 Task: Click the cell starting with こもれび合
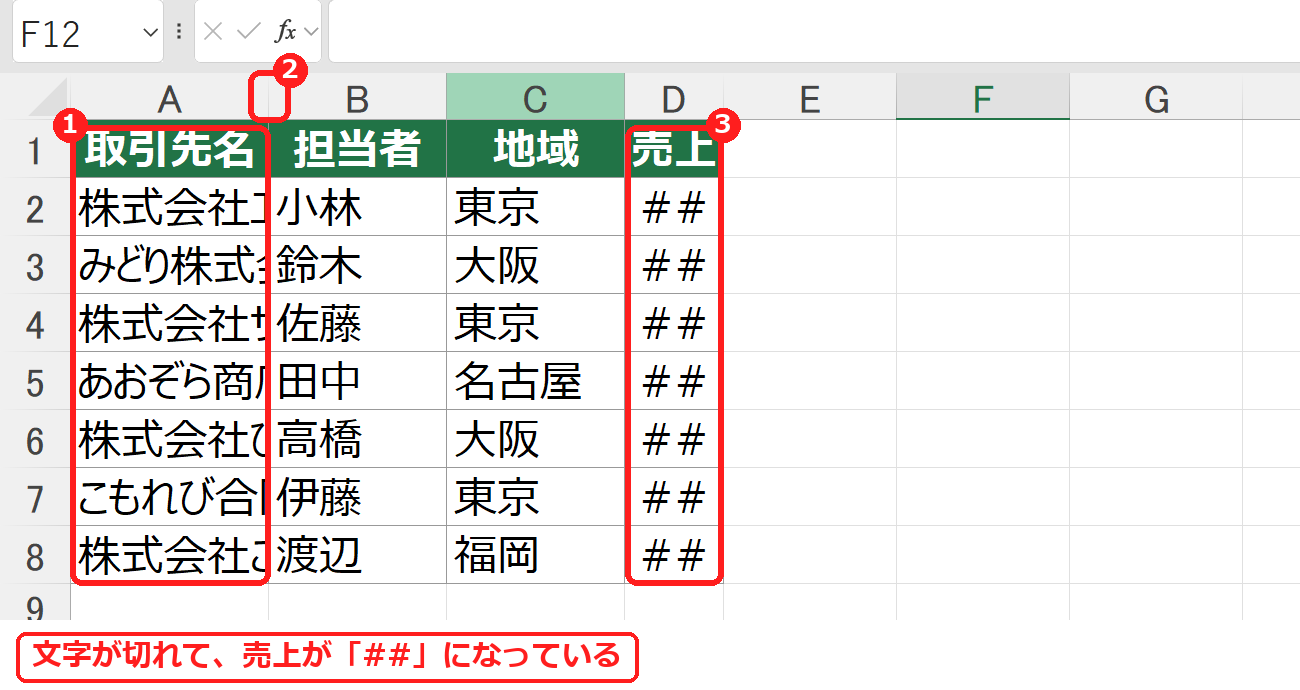pos(170,497)
